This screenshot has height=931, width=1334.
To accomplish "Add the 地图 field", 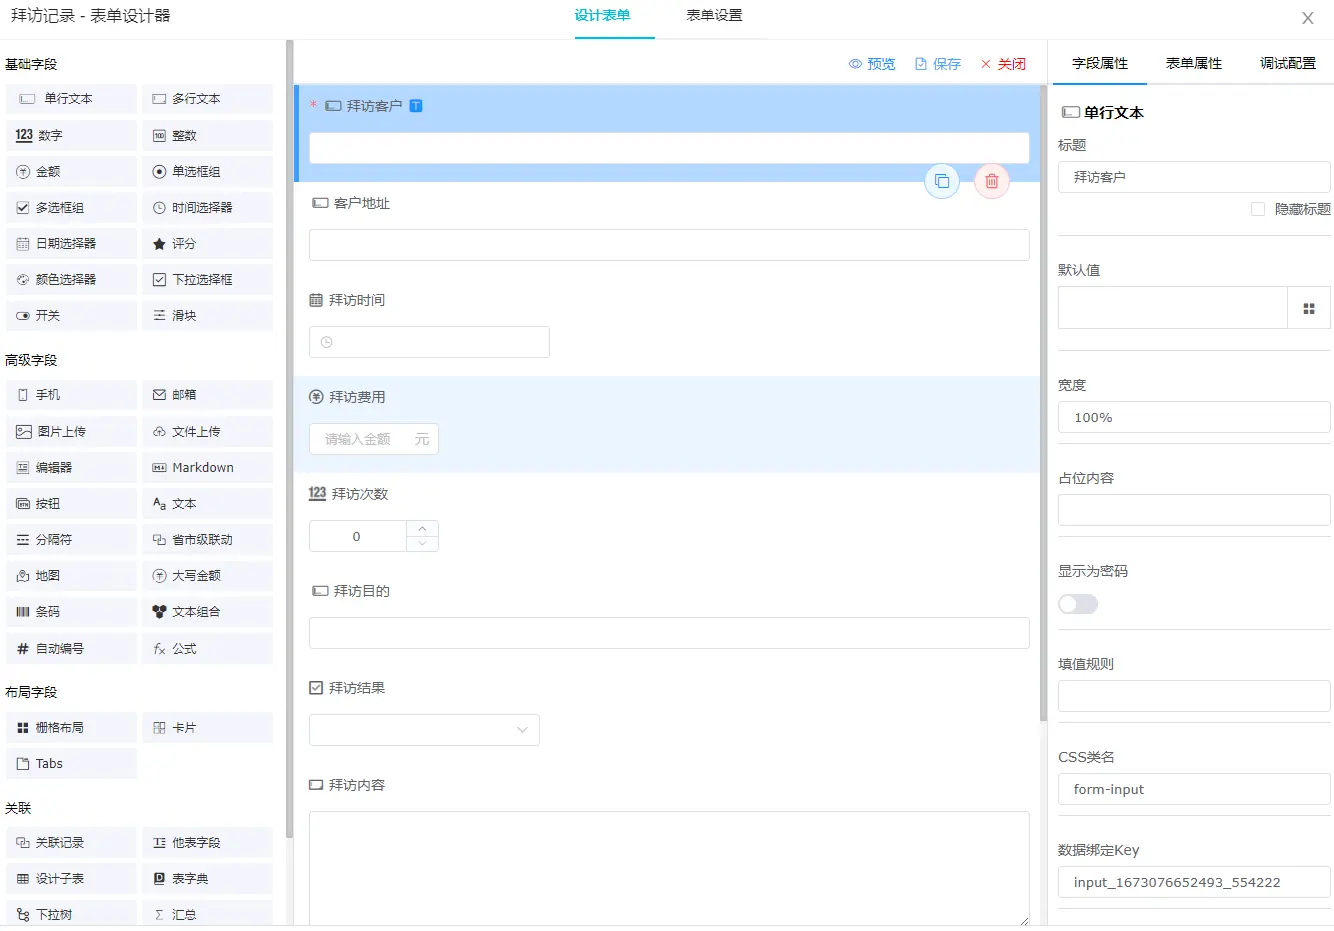I will (71, 575).
